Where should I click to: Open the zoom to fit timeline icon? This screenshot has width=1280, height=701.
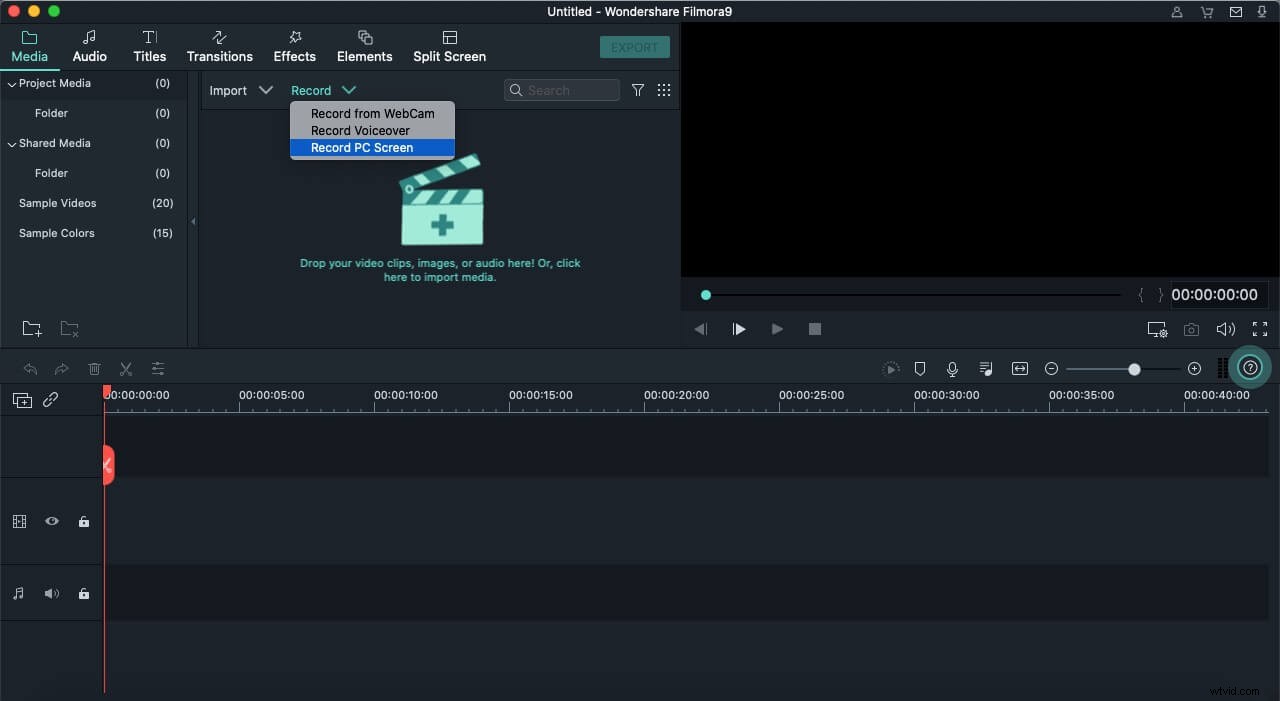click(x=1019, y=368)
